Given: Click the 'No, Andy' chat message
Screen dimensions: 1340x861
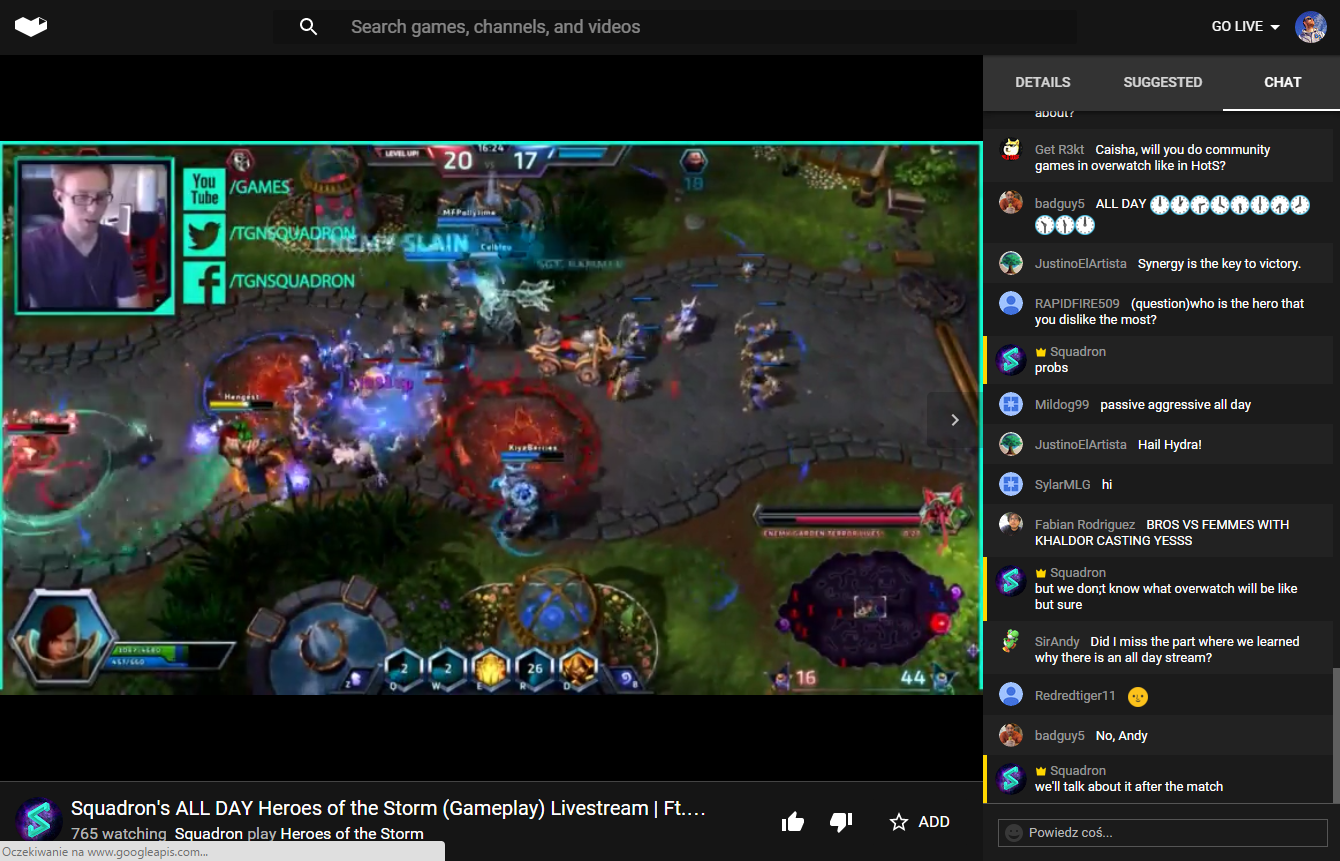Looking at the screenshot, I should coord(1121,736).
